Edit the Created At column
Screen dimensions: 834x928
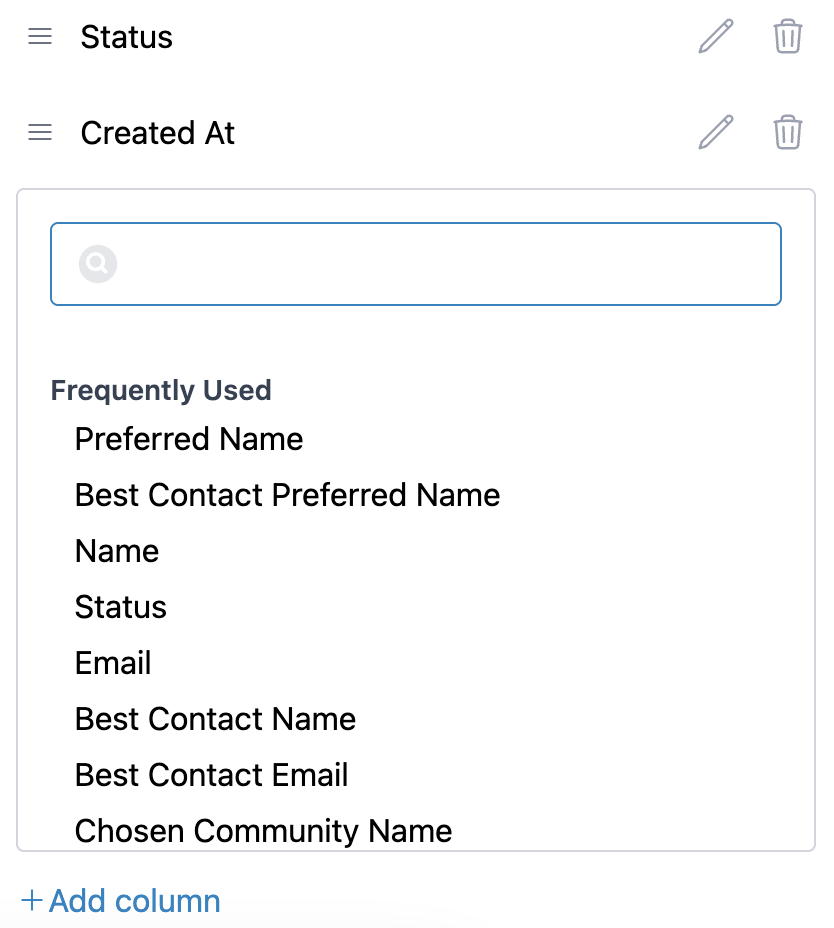(715, 133)
